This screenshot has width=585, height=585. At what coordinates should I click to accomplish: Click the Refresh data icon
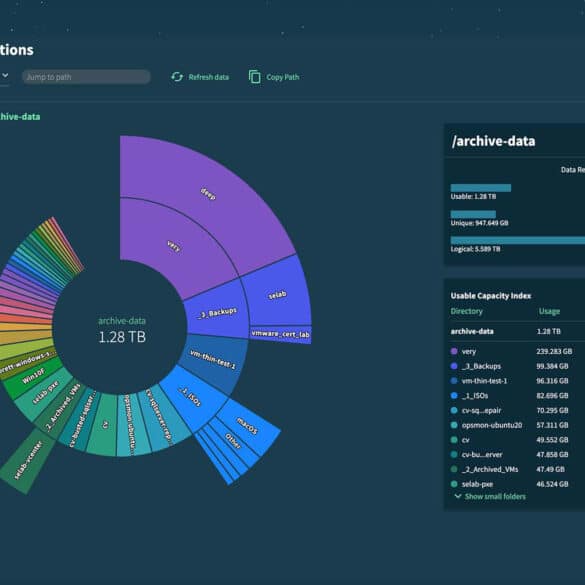pos(177,77)
